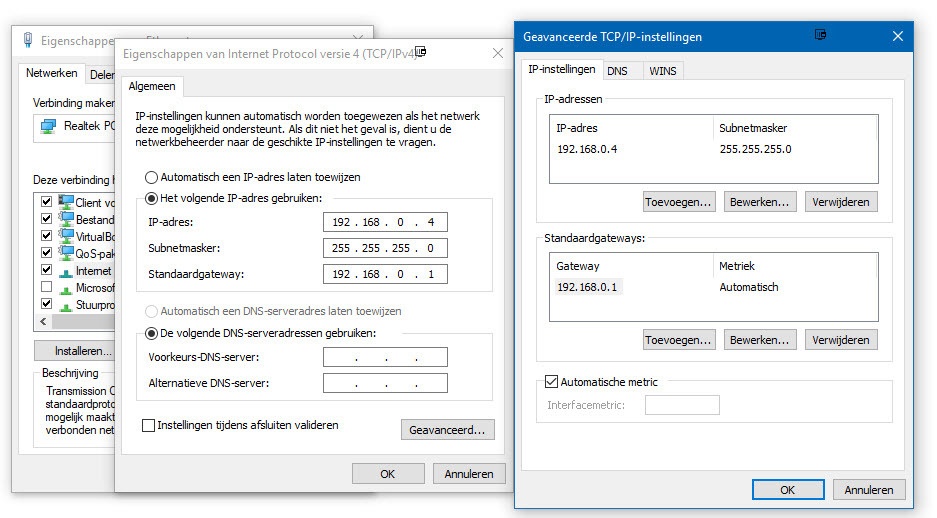The image size is (937, 518).
Task: Close the IPv4 properties dialog
Action: pos(498,53)
